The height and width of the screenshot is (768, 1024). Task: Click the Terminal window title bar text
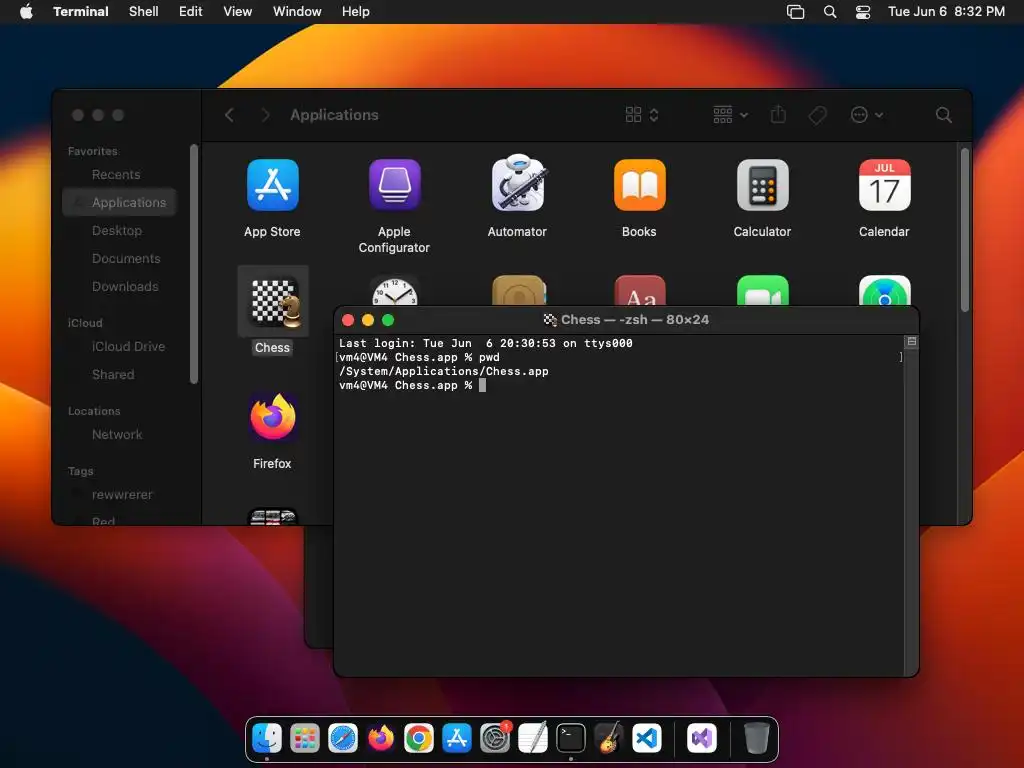point(635,319)
